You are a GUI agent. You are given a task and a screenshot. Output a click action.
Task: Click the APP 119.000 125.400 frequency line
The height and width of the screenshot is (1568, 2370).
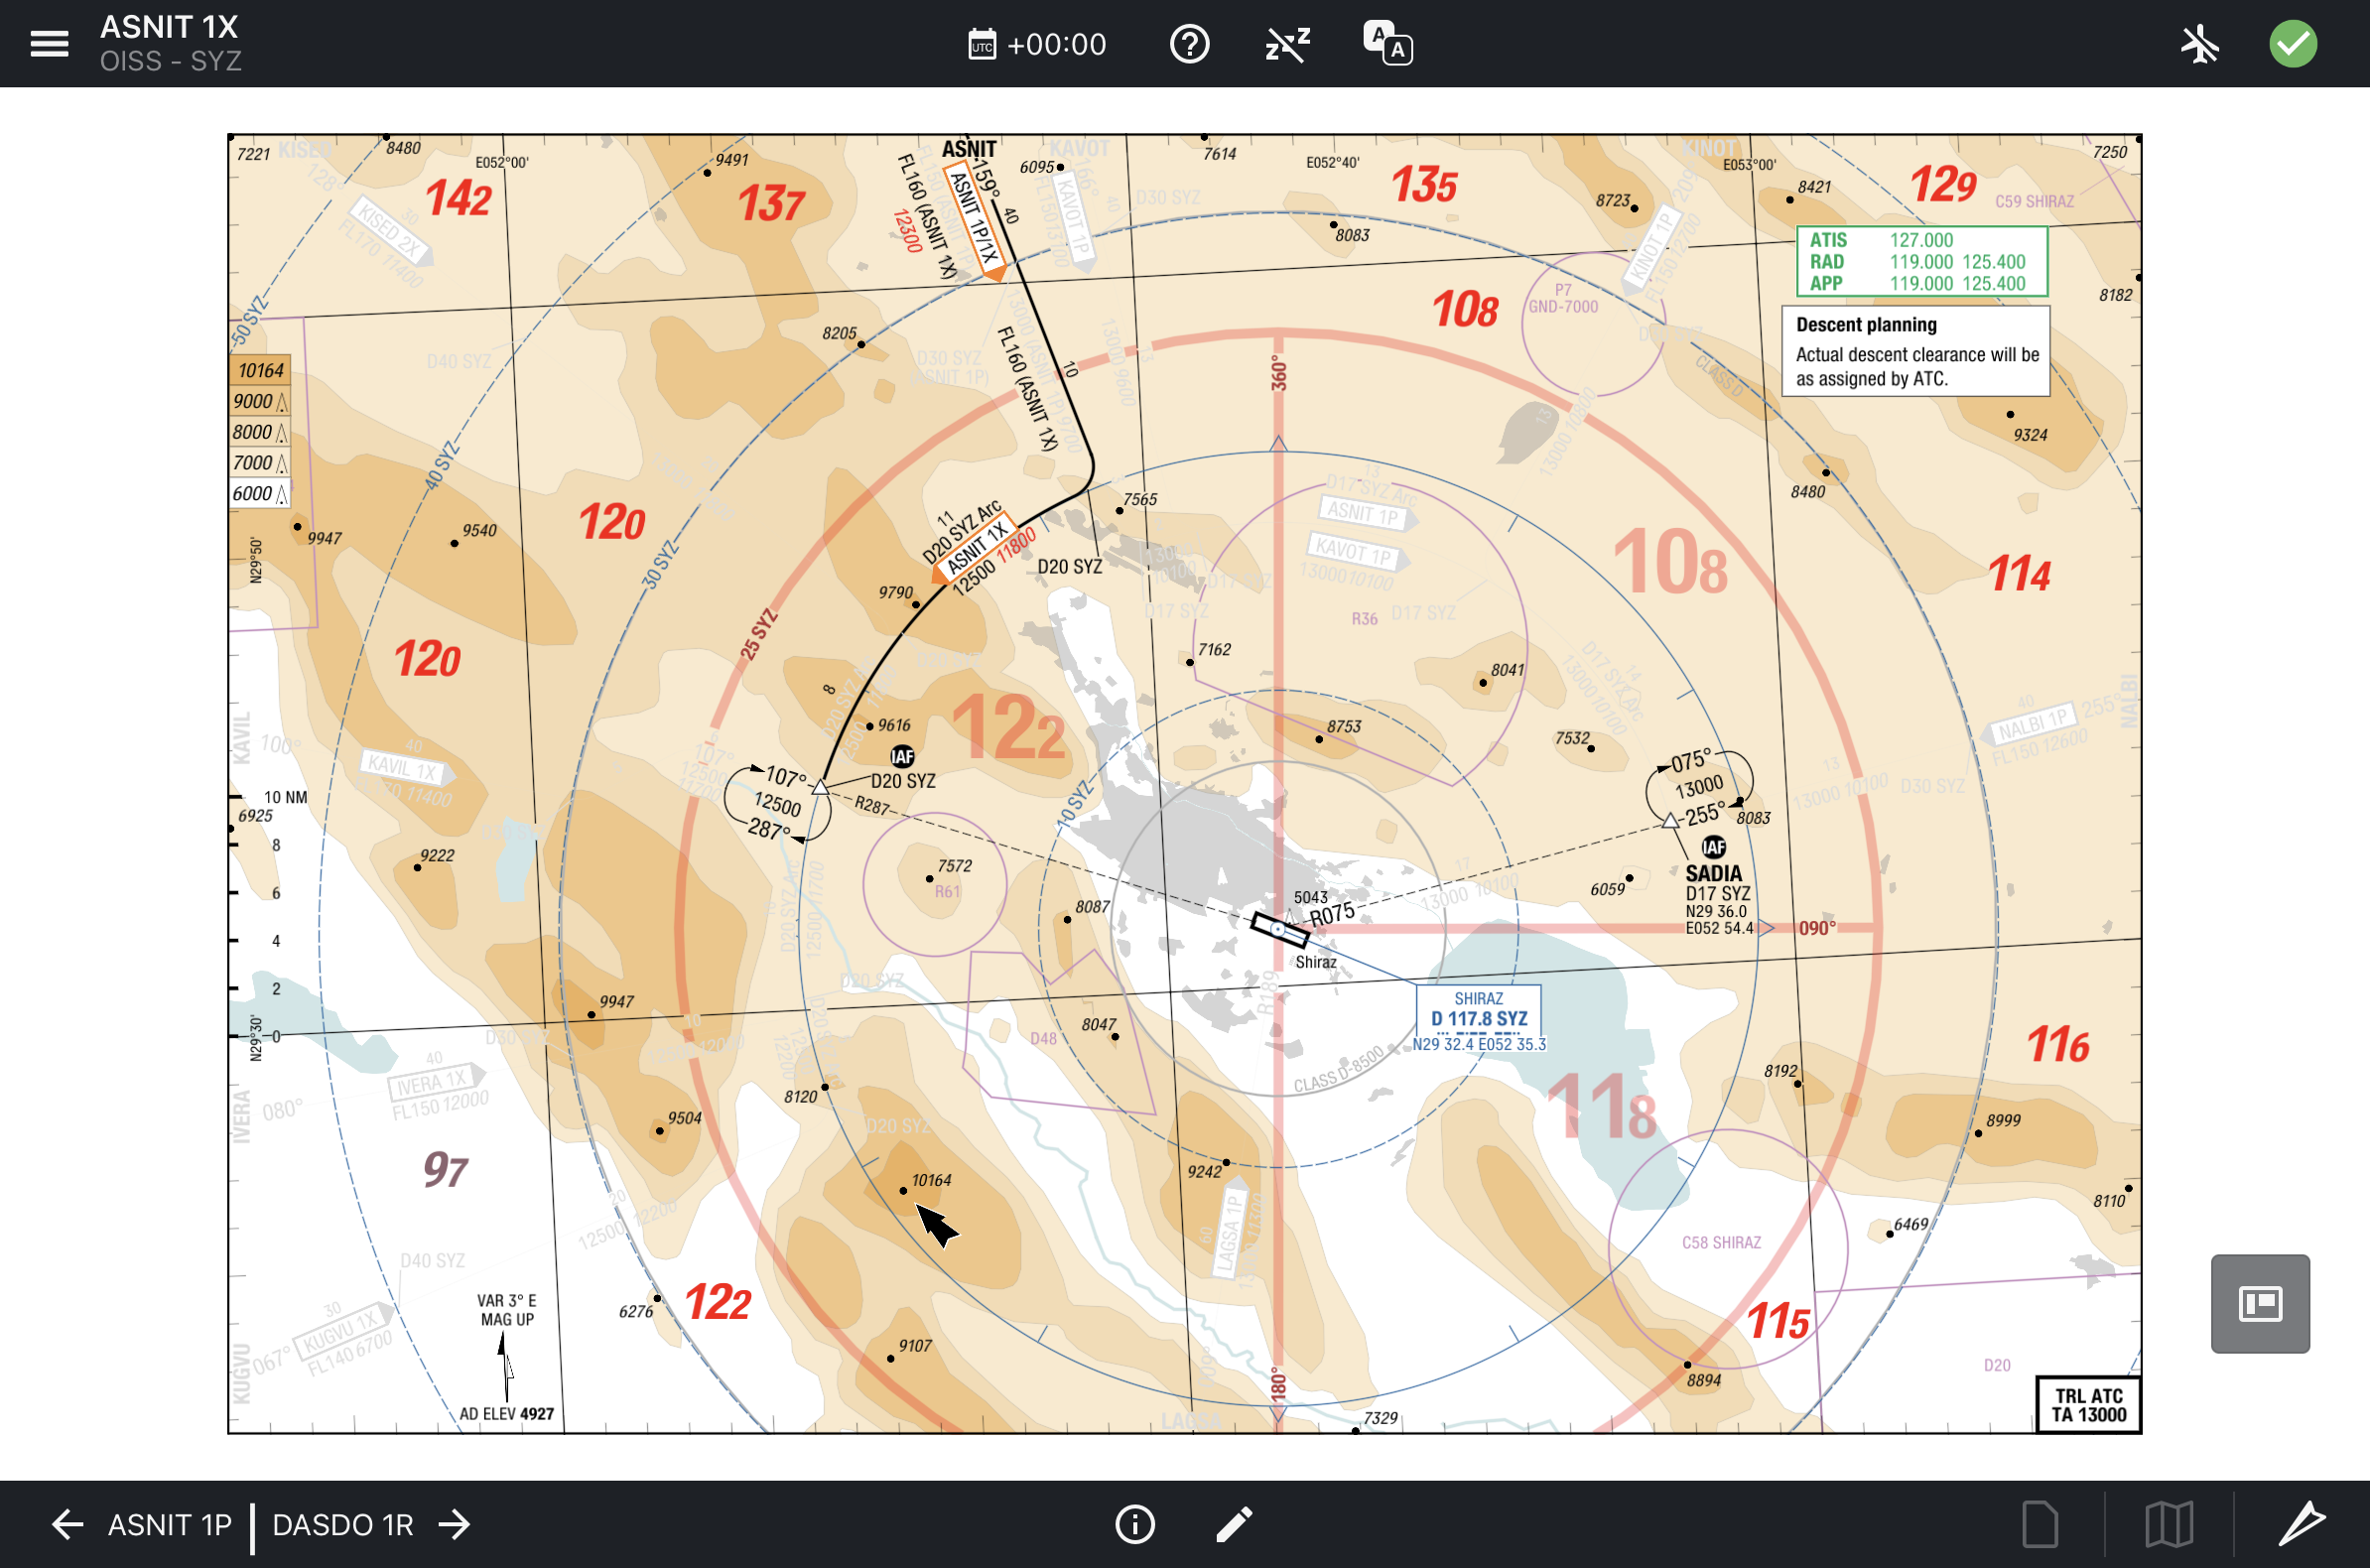click(1917, 284)
